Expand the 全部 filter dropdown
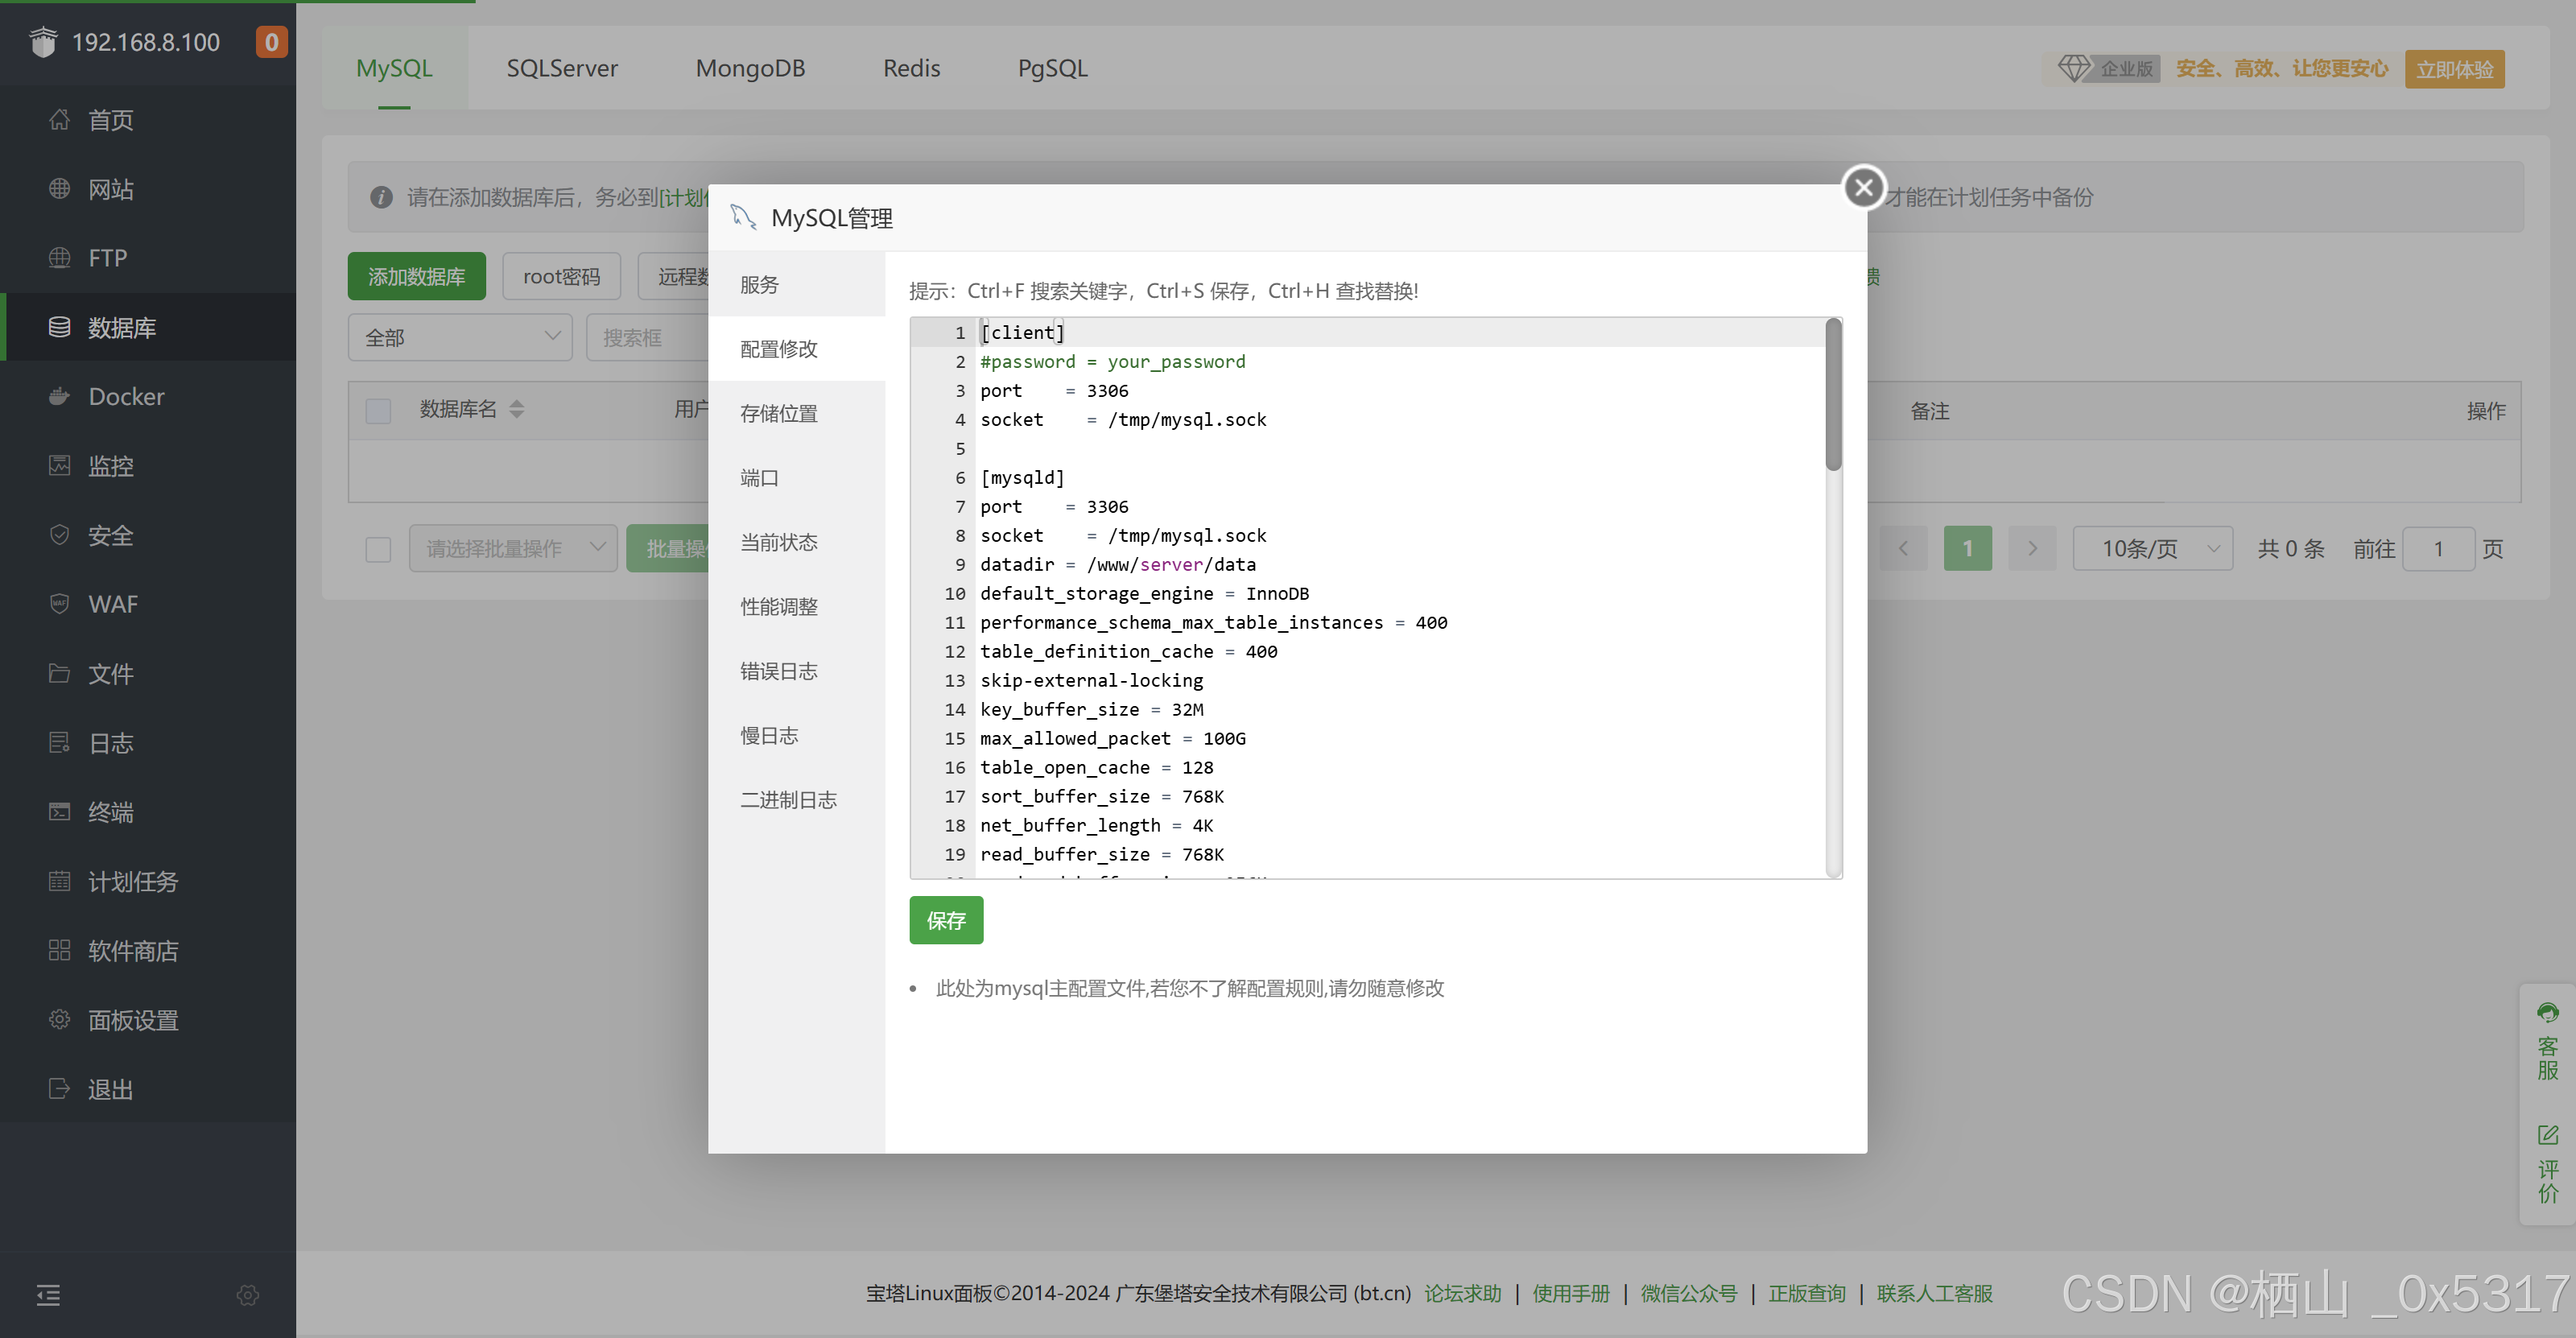Viewport: 2576px width, 1338px height. pyautogui.click(x=460, y=338)
